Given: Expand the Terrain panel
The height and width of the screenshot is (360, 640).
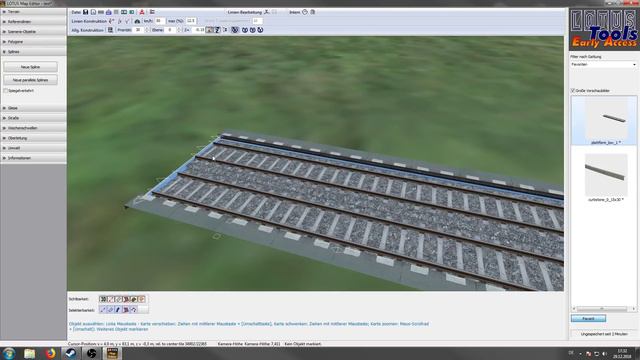Looking at the screenshot, I should pos(33,12).
